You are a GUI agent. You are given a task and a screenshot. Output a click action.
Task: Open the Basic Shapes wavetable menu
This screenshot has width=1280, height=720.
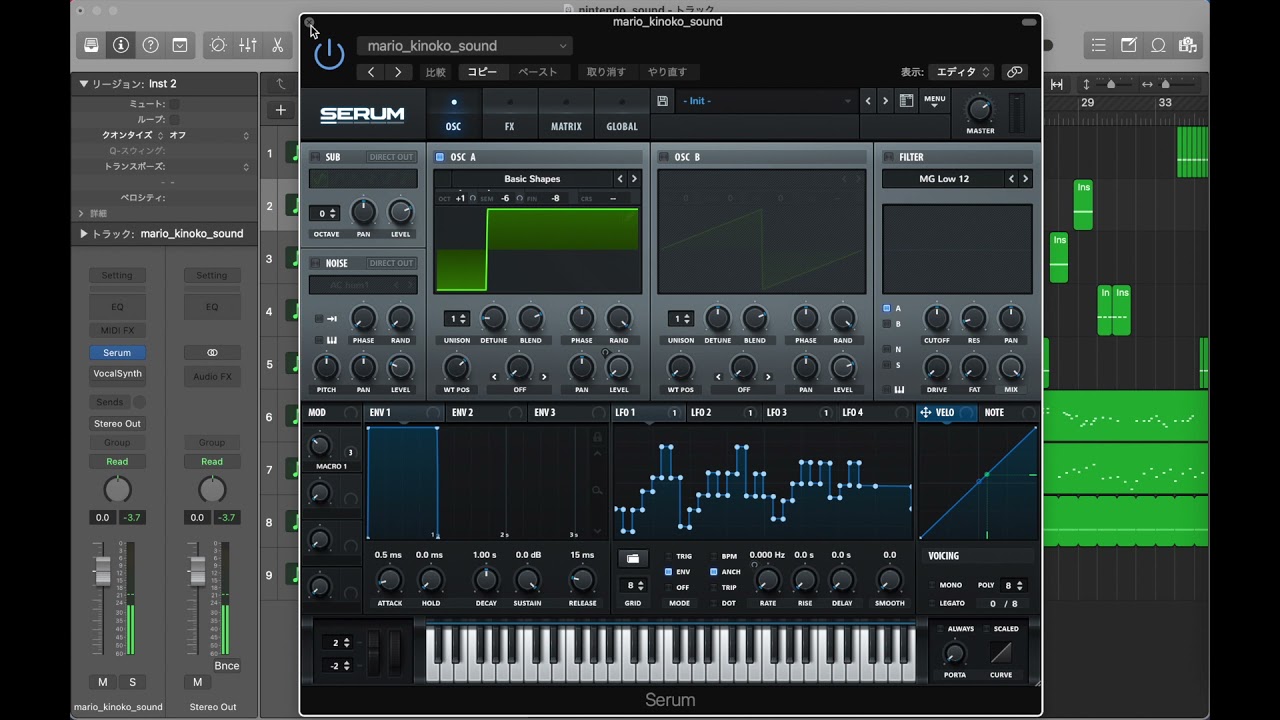pyautogui.click(x=531, y=179)
